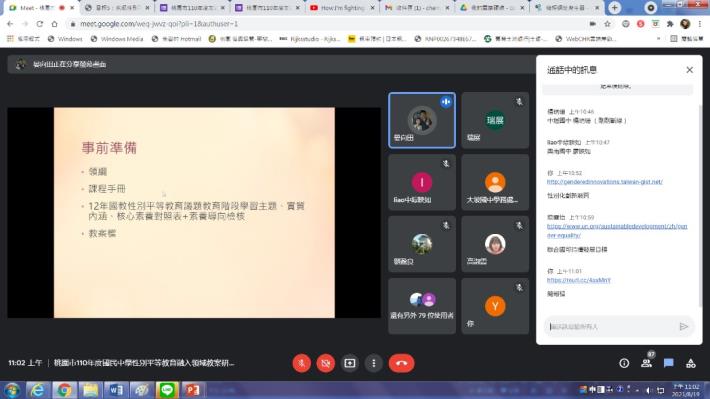Image resolution: width=710 pixels, height=399 pixels.
Task: Open the Windows Start button
Action: point(12,390)
